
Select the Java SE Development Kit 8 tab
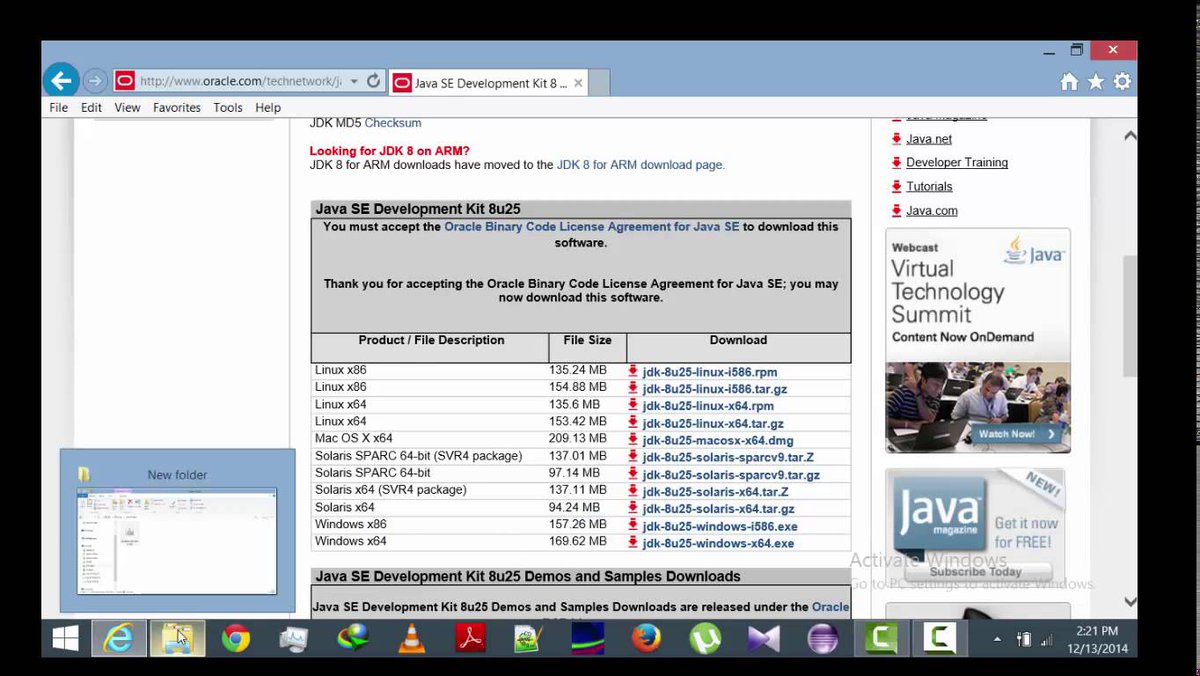coord(487,82)
